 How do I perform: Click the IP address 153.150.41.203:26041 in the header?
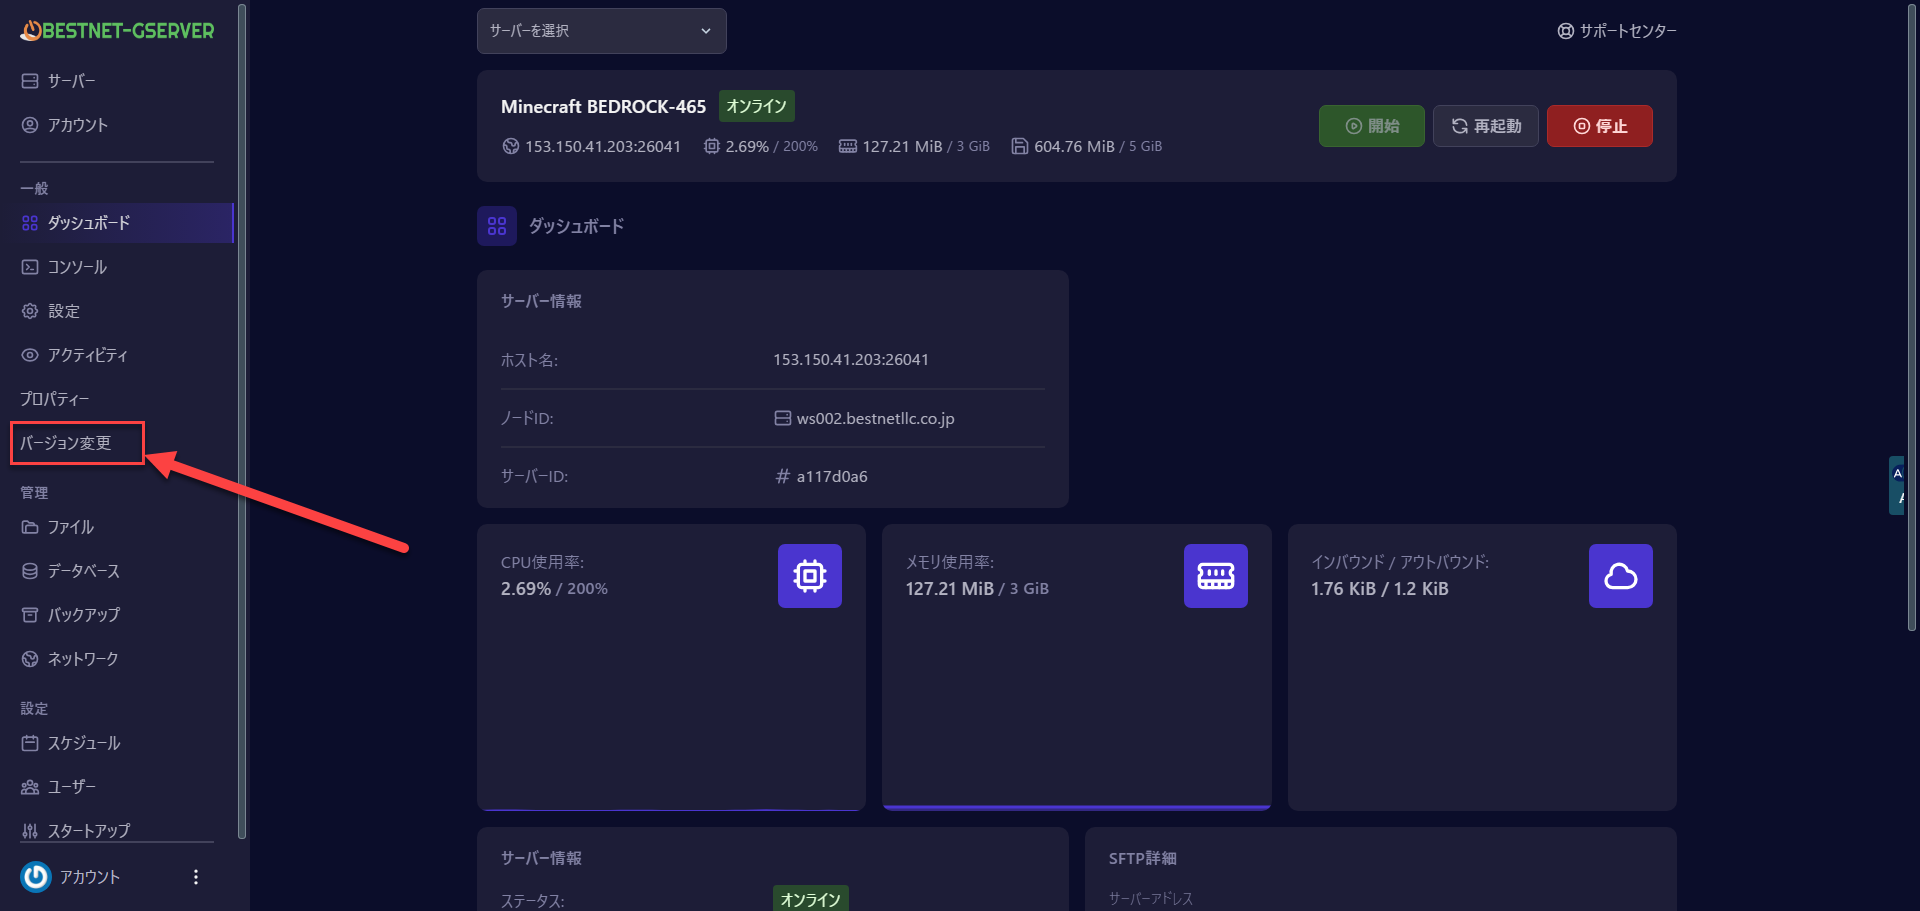(x=603, y=146)
